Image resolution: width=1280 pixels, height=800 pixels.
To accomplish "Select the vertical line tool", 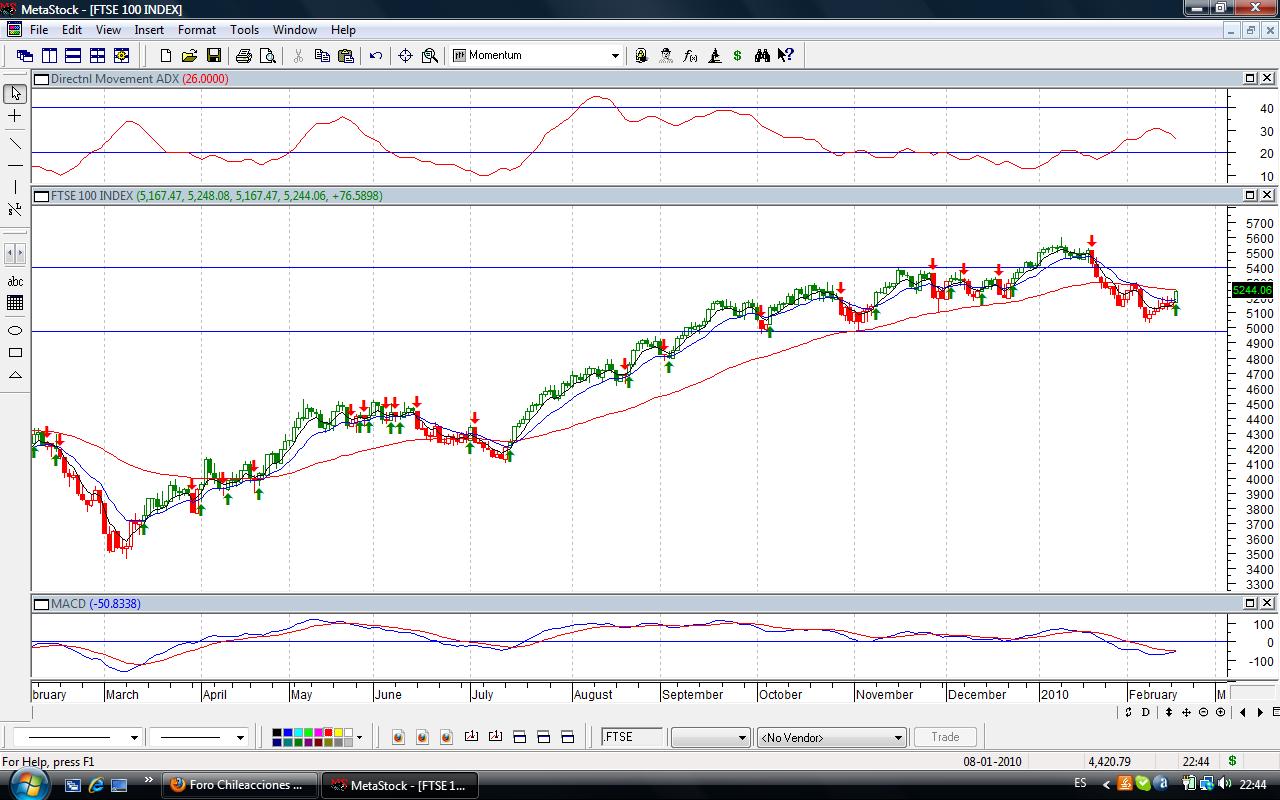I will coord(15,187).
